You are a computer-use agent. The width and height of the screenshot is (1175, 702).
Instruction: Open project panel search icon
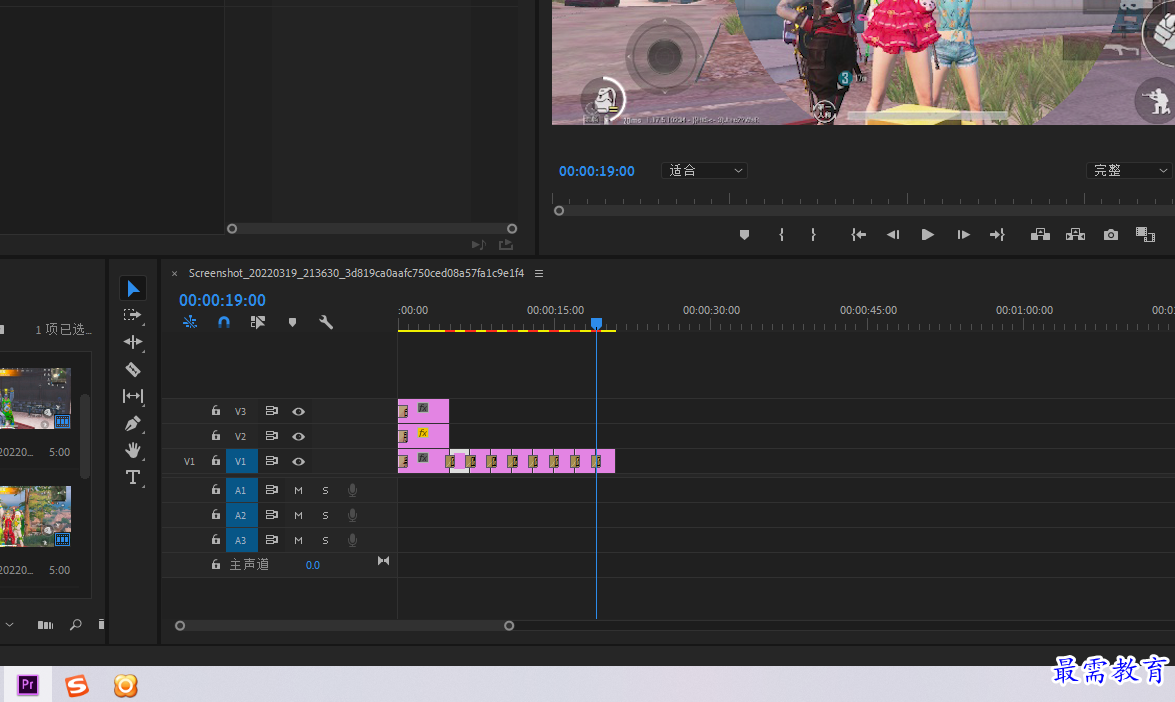[x=76, y=625]
